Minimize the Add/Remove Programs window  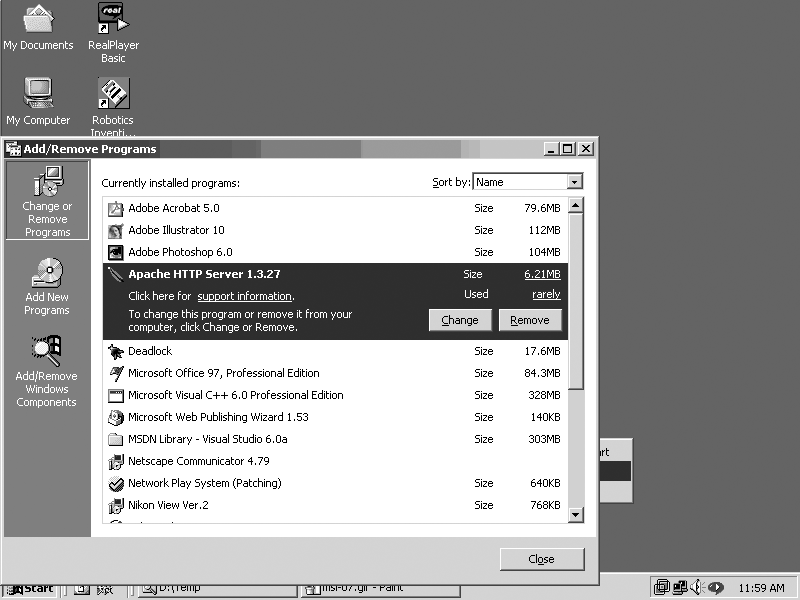tap(551, 149)
